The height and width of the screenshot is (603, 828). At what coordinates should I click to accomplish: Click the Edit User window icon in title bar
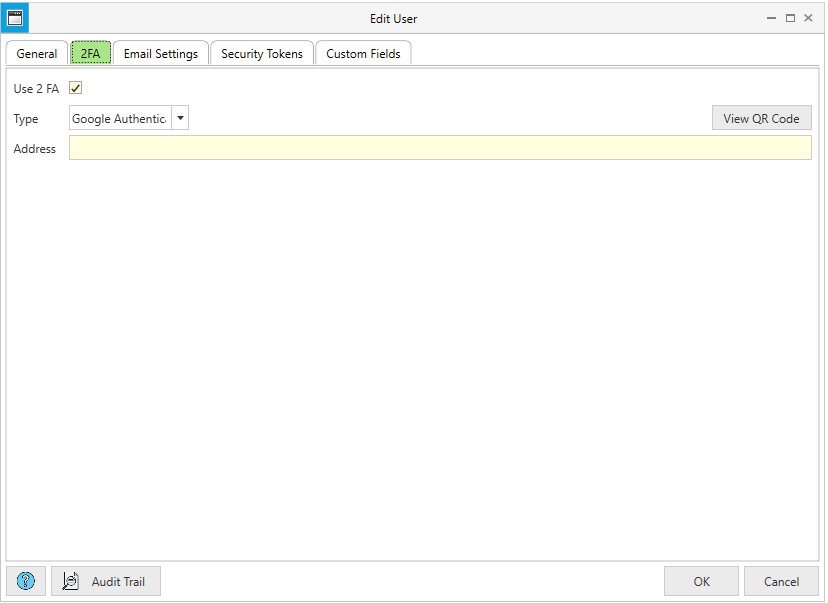tap(15, 18)
